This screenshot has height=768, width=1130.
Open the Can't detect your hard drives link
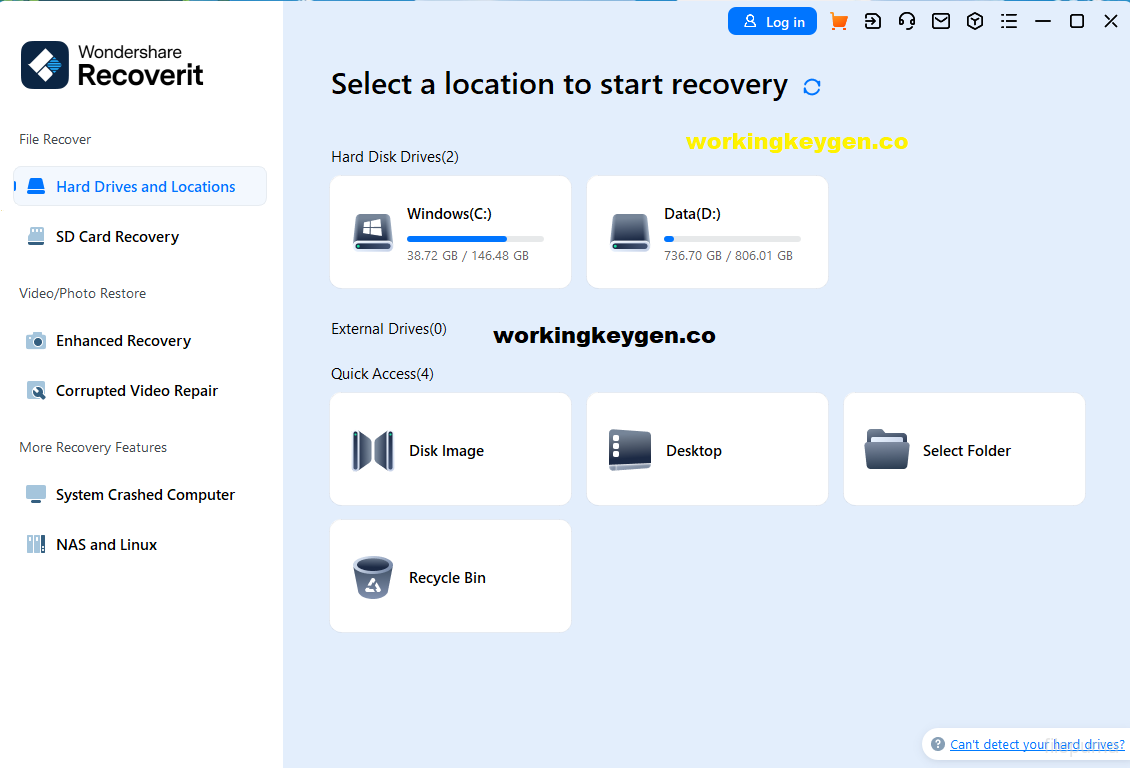click(1036, 744)
